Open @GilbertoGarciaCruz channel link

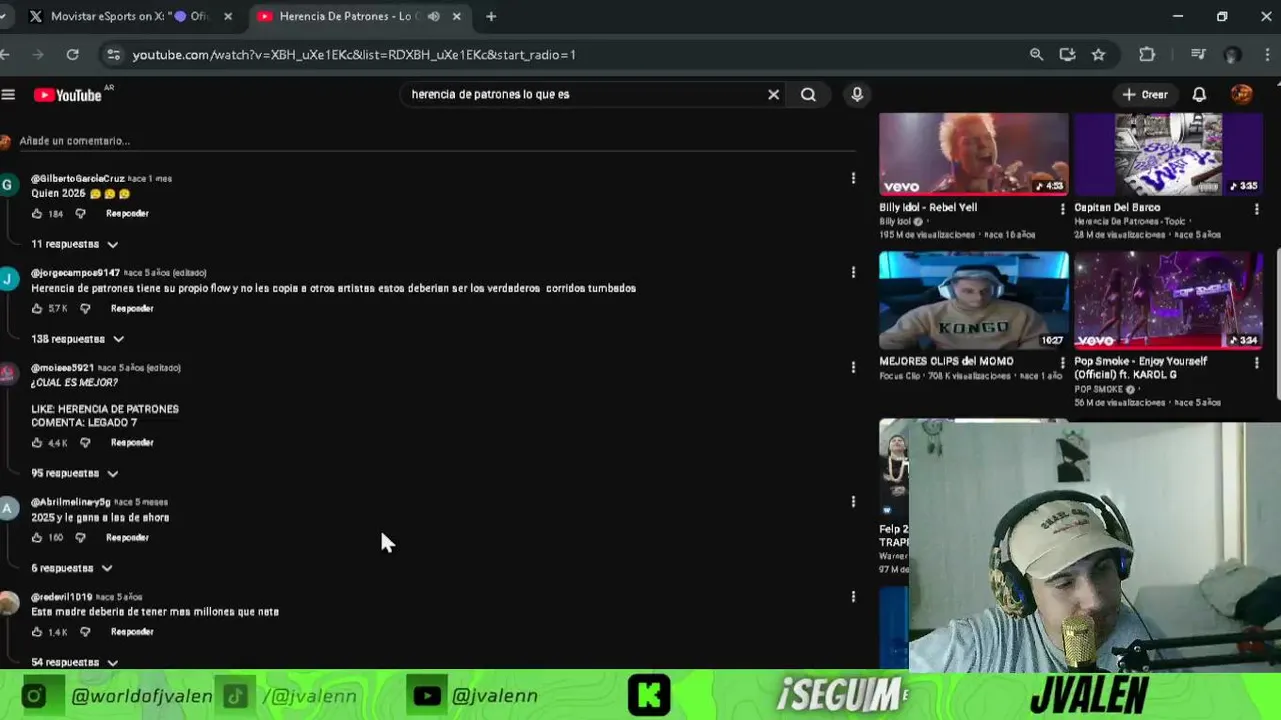coord(77,178)
